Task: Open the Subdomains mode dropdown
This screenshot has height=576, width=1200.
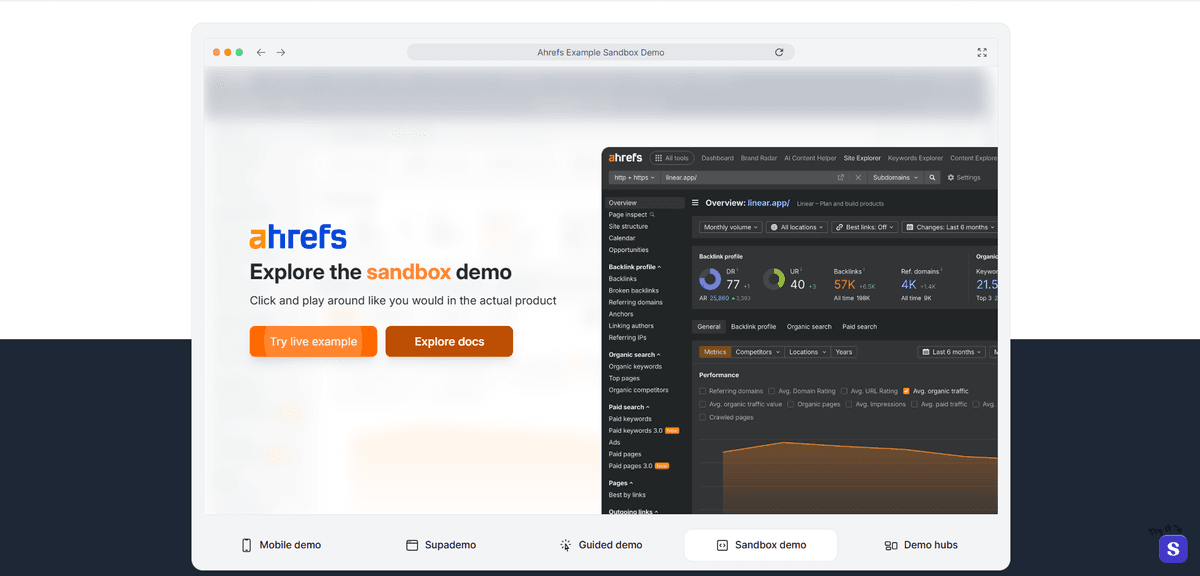Action: [894, 177]
